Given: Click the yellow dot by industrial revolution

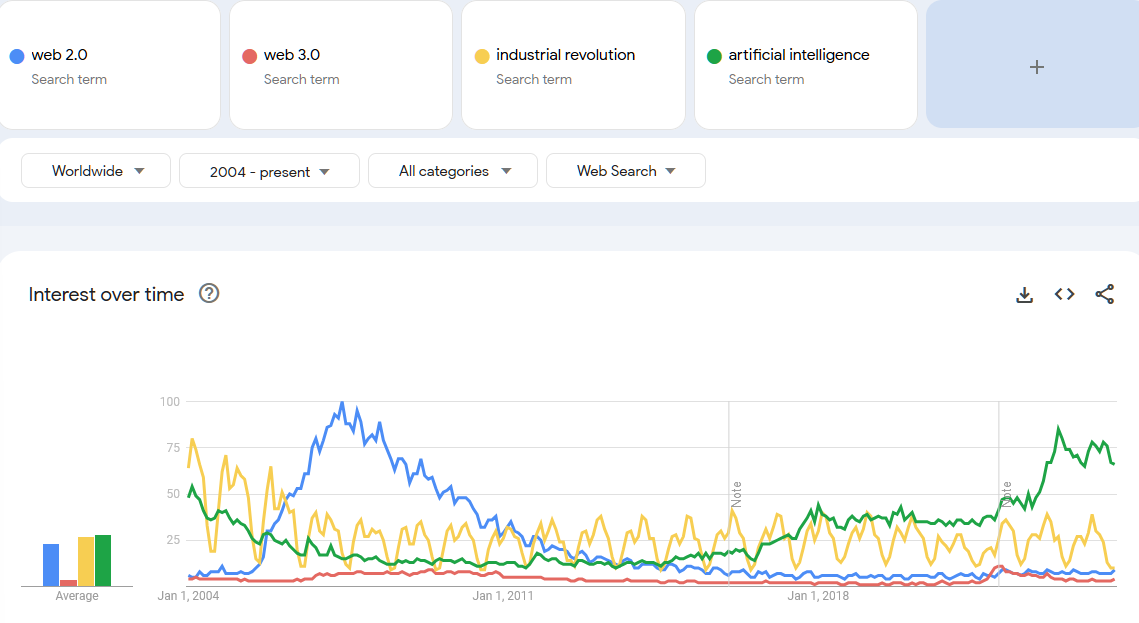Looking at the screenshot, I should click(481, 56).
